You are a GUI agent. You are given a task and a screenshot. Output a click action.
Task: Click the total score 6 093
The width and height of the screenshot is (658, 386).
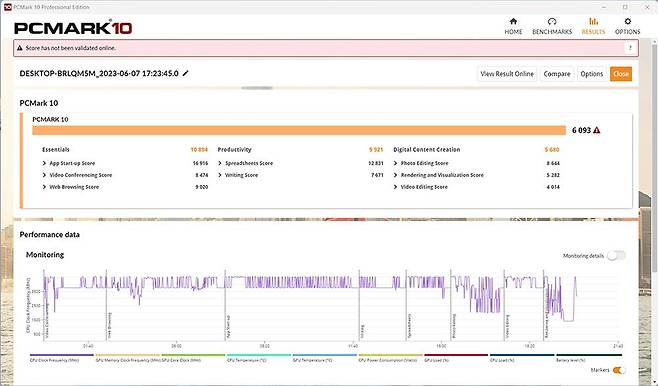pos(581,130)
